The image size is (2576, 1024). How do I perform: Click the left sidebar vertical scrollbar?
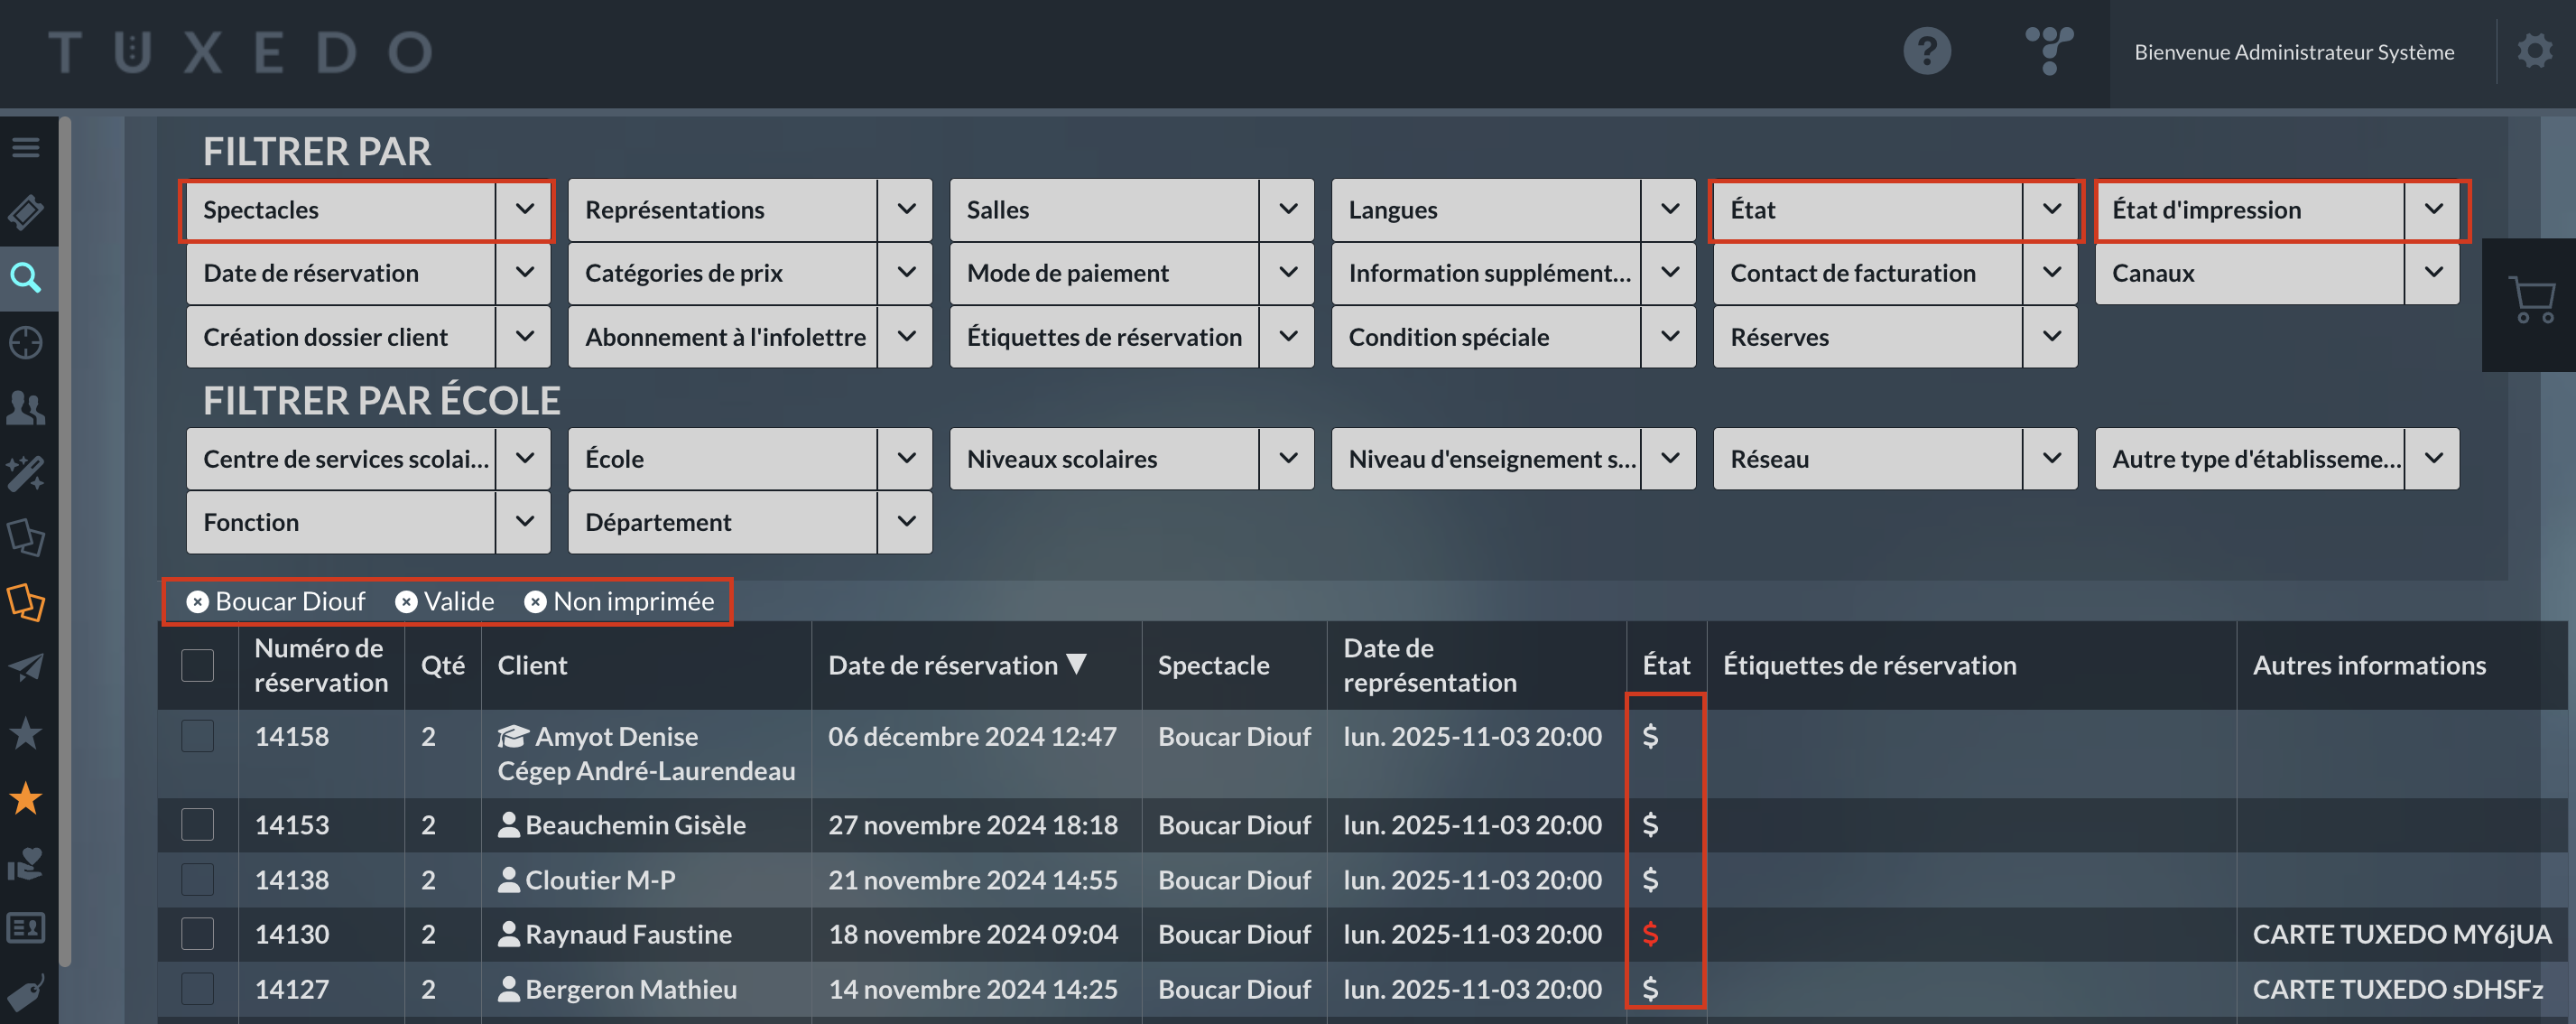[65, 540]
